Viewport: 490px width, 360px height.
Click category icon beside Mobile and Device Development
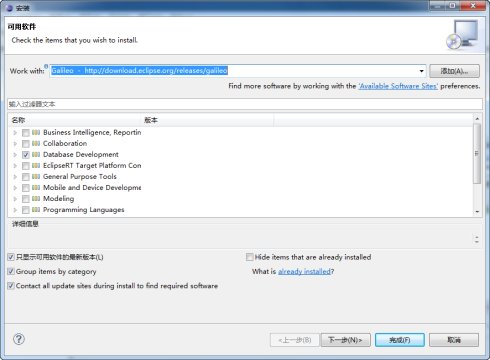point(36,188)
